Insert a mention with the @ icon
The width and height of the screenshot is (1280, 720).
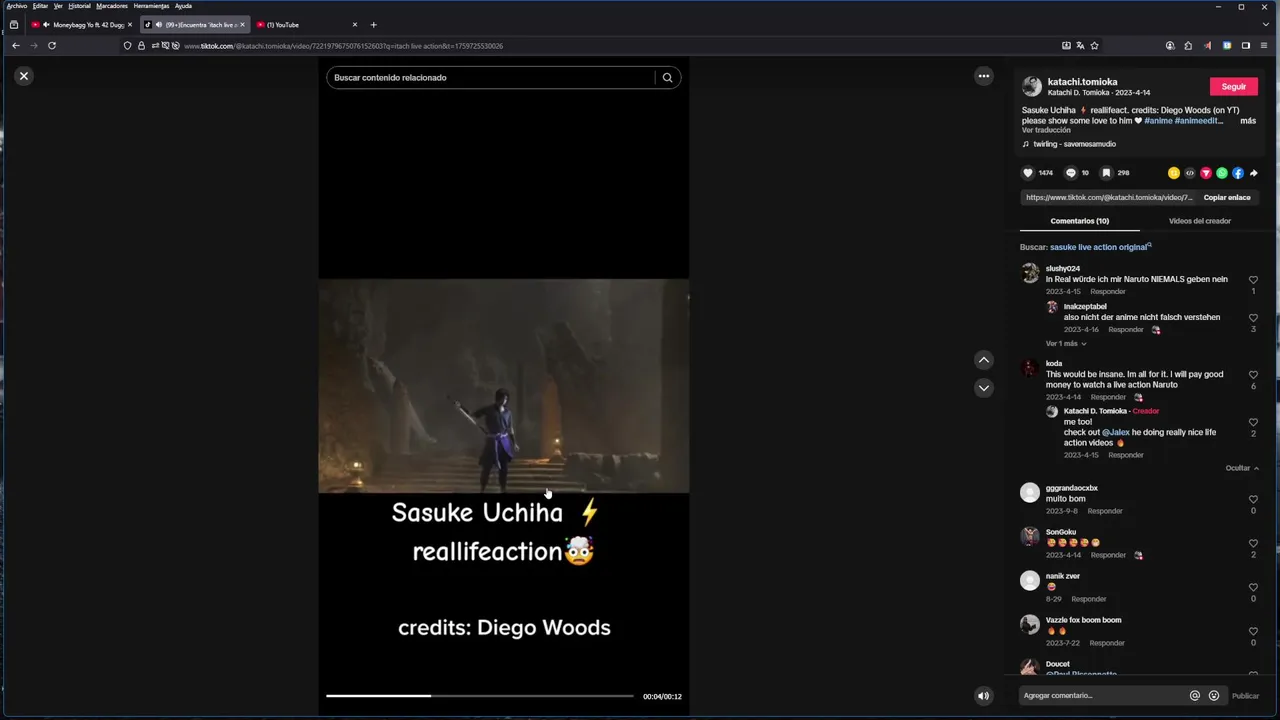[1195, 696]
